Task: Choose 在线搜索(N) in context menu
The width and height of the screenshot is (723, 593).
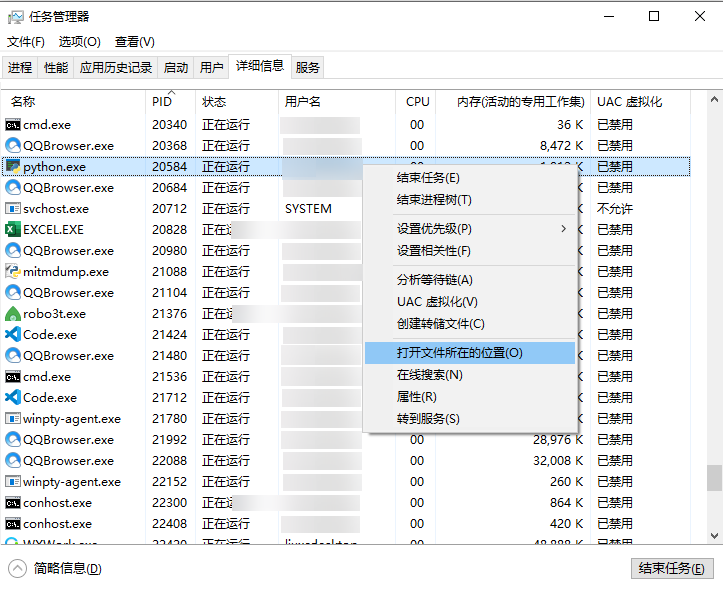Action: pyautogui.click(x=469, y=375)
